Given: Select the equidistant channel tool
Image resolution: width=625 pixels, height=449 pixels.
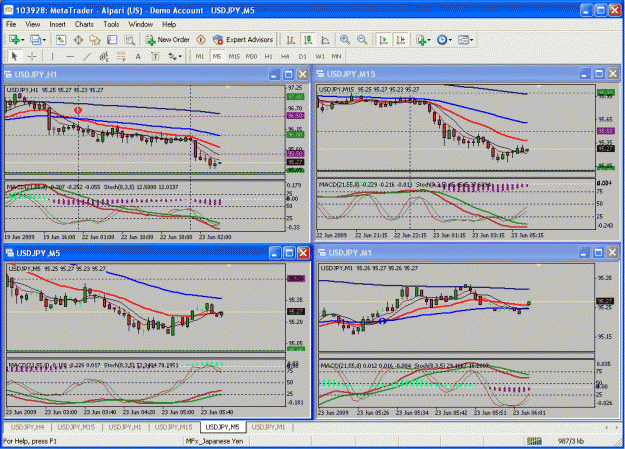Looking at the screenshot, I should point(104,56).
